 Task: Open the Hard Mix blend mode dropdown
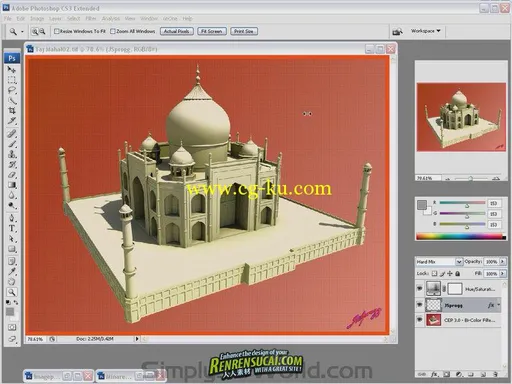[459, 262]
